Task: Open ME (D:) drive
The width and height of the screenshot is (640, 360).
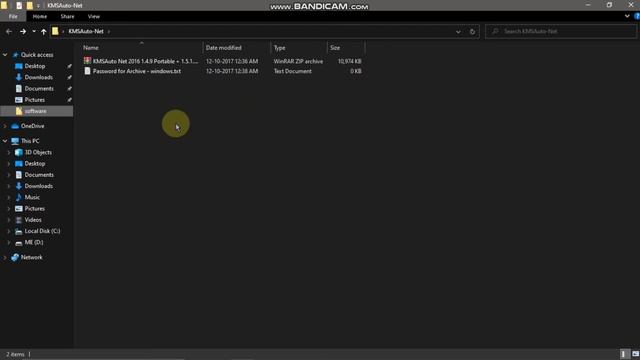Action: click(33, 242)
